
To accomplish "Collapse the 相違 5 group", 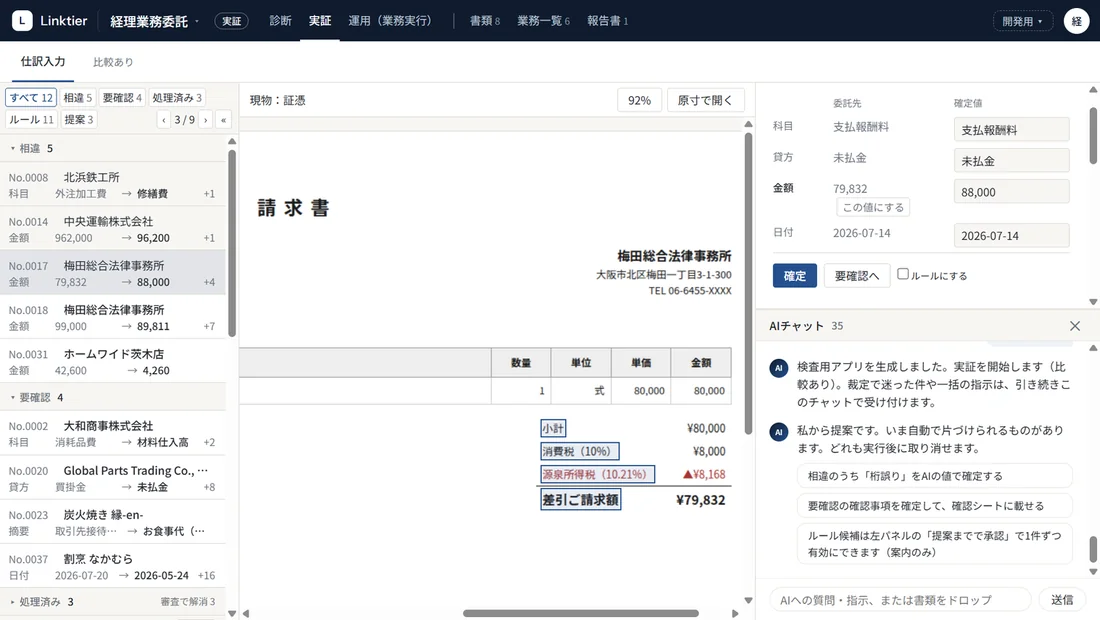I will (x=32, y=148).
